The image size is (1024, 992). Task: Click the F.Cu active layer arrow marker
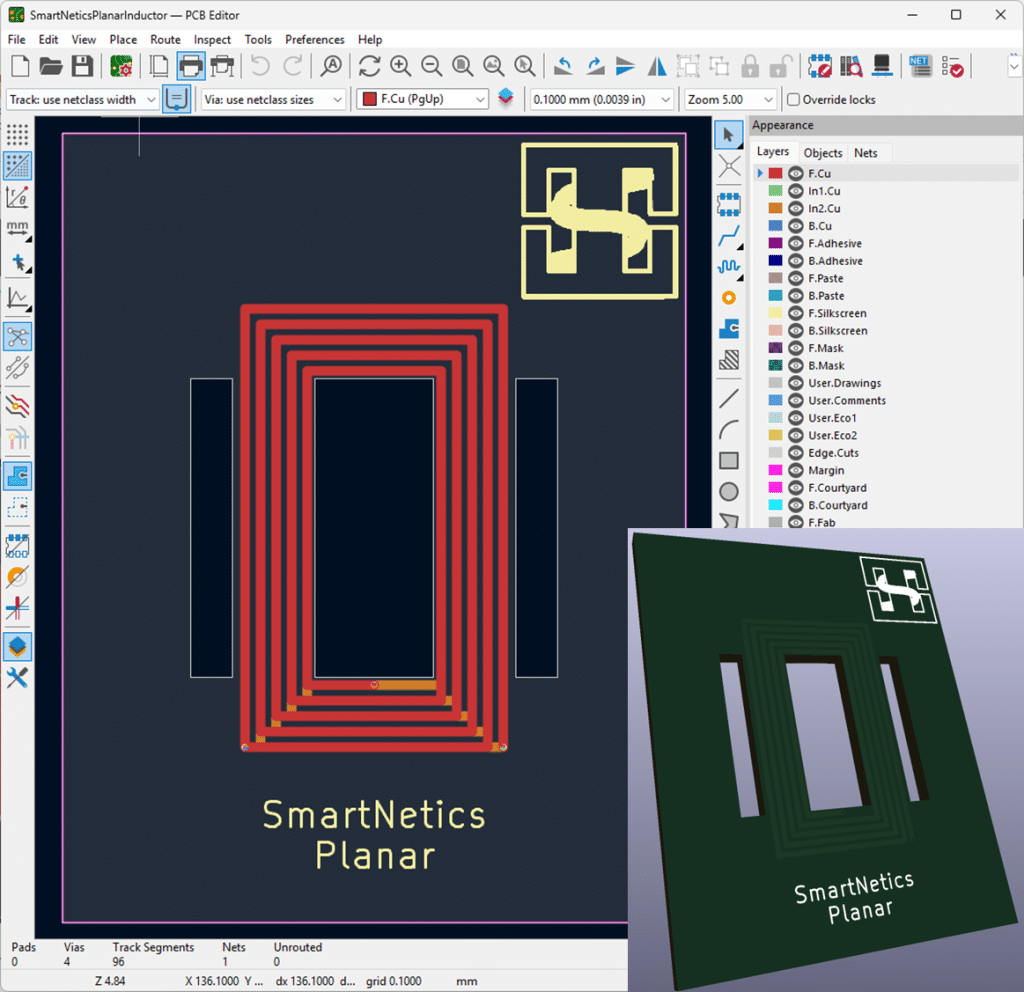760,173
